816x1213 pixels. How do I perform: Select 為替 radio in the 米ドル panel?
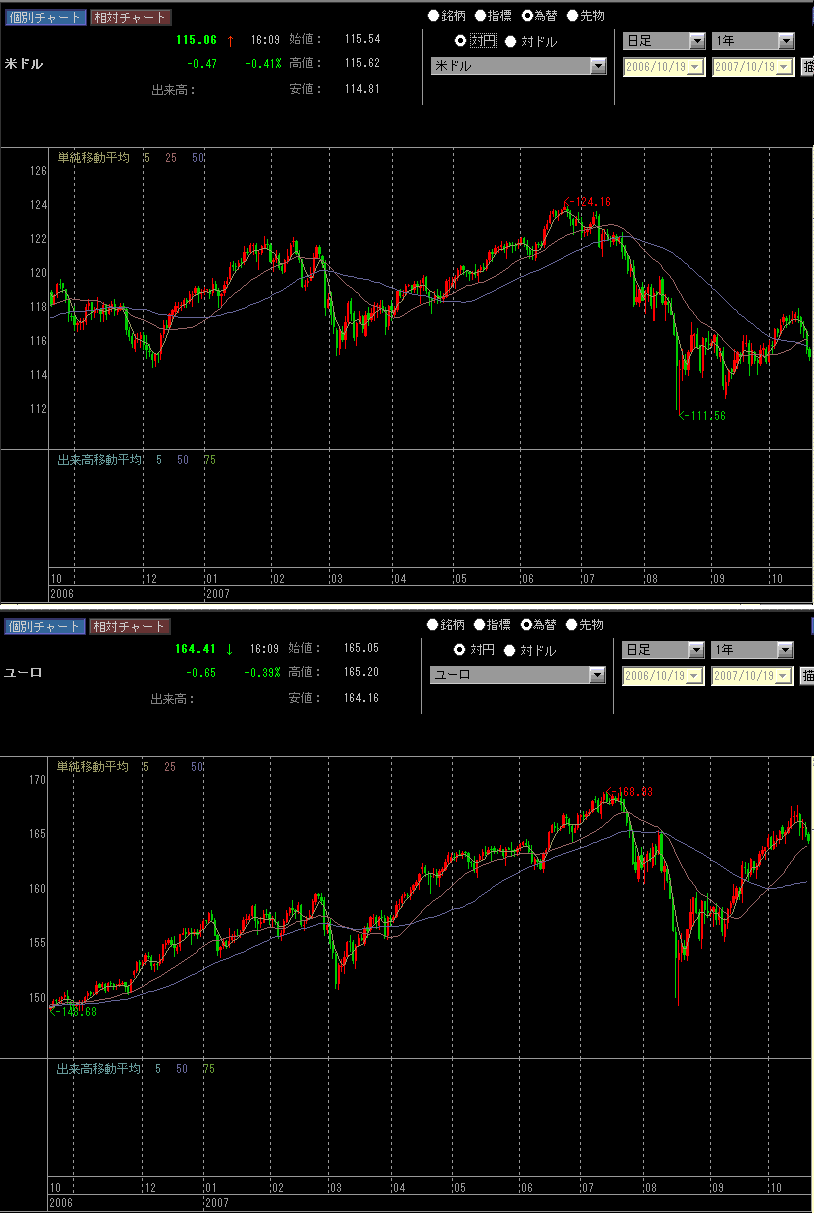pyautogui.click(x=527, y=16)
